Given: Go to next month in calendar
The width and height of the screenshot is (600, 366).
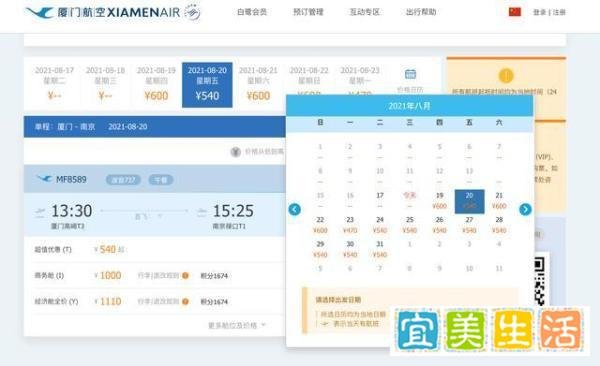Looking at the screenshot, I should tap(525, 209).
